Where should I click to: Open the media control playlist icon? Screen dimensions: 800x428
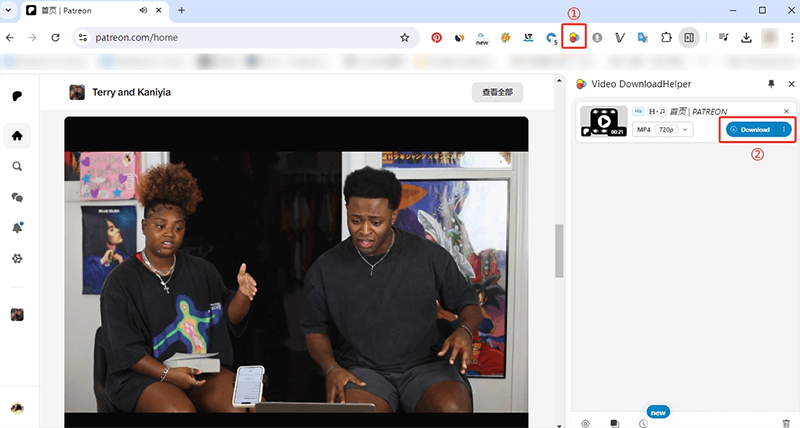tap(723, 37)
